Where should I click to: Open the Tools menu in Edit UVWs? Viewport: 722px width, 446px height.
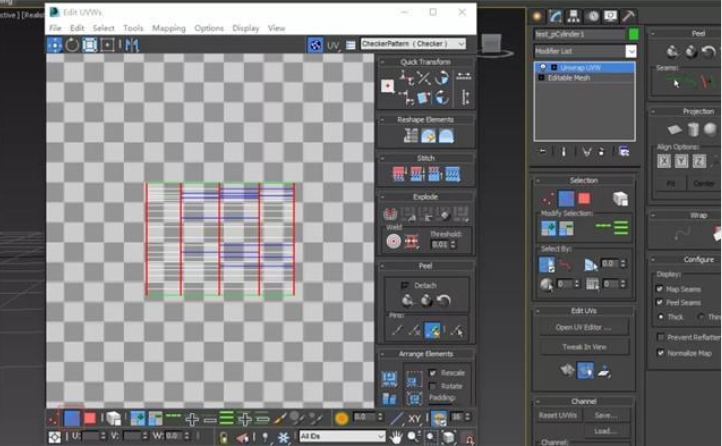tap(133, 28)
